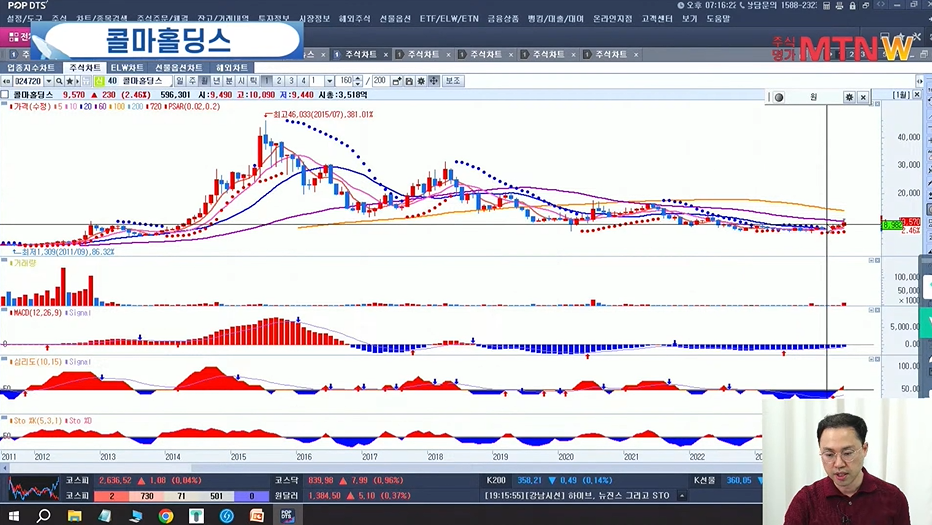Expand news ticker with small up arrow
This screenshot has width=932, height=525.
pyautogui.click(x=682, y=495)
